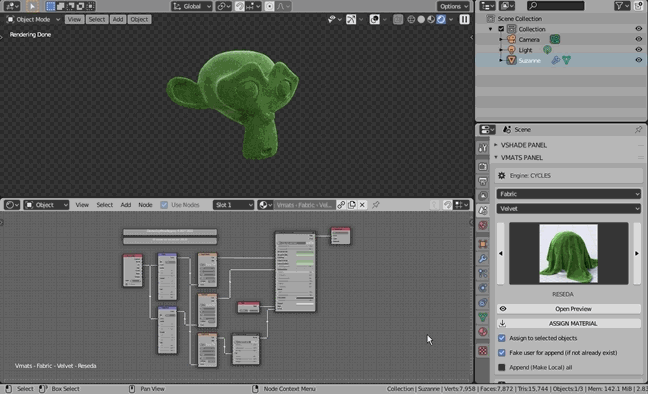The width and height of the screenshot is (648, 394).
Task: Open the Modifiers properties tab
Action: coord(483,259)
